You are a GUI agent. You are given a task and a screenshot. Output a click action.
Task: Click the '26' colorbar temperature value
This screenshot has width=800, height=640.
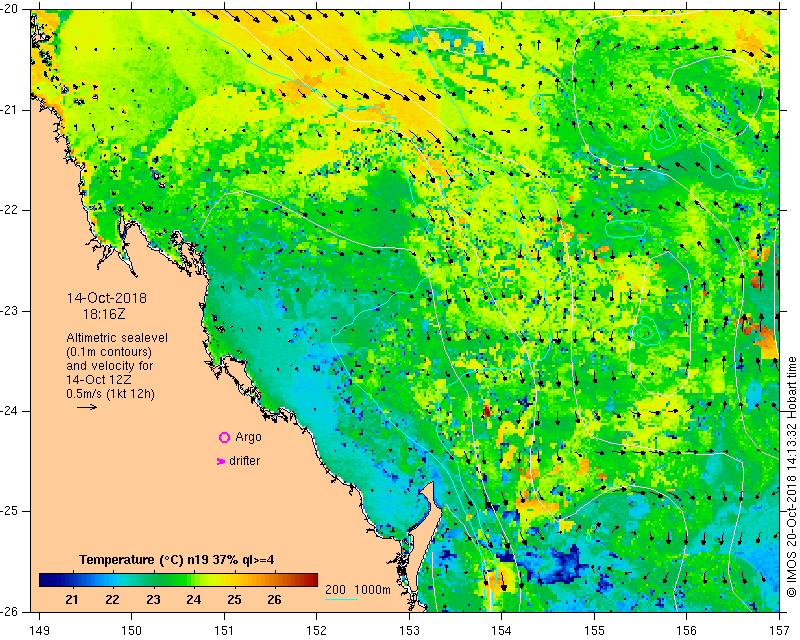tap(274, 600)
